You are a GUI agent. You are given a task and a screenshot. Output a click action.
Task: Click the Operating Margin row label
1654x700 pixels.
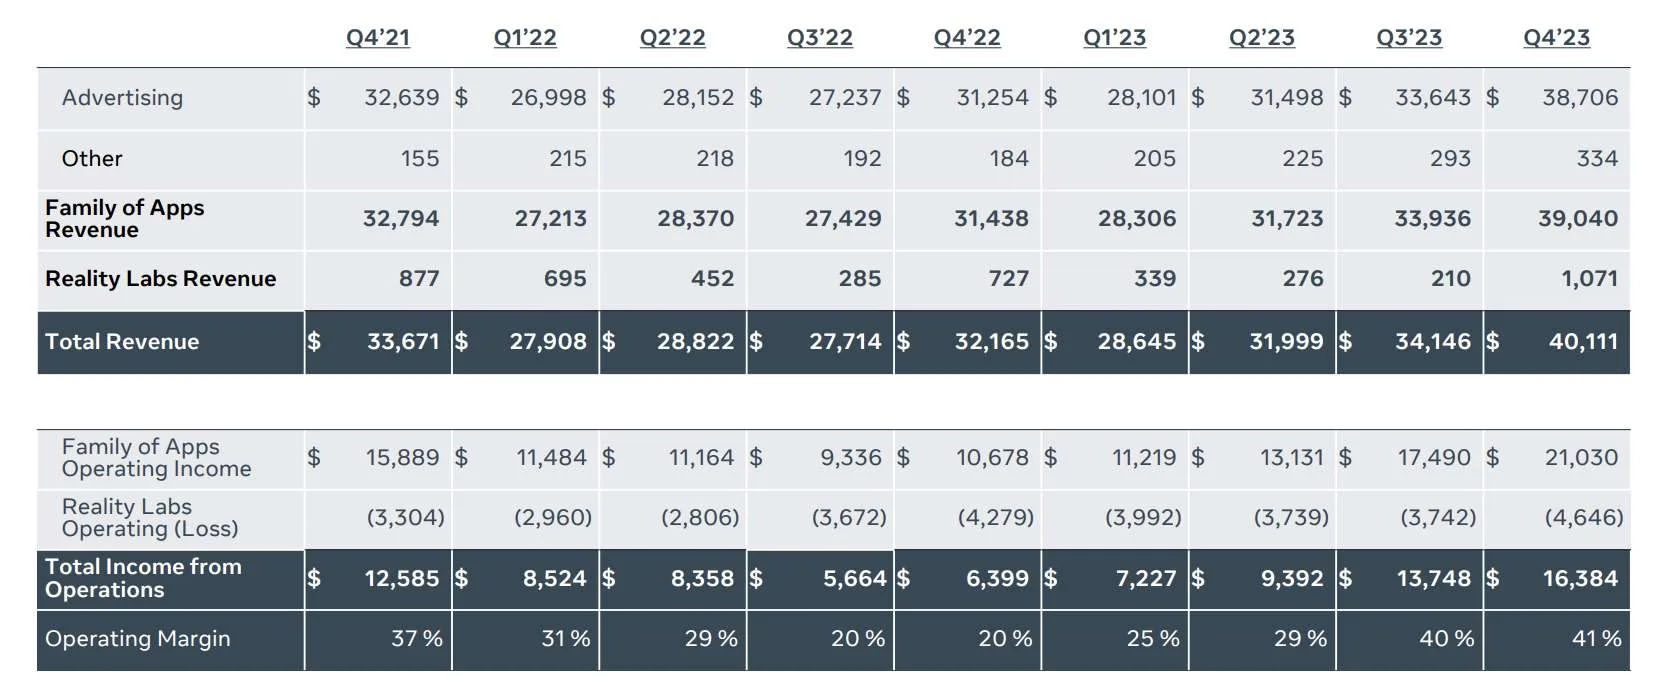click(x=138, y=639)
